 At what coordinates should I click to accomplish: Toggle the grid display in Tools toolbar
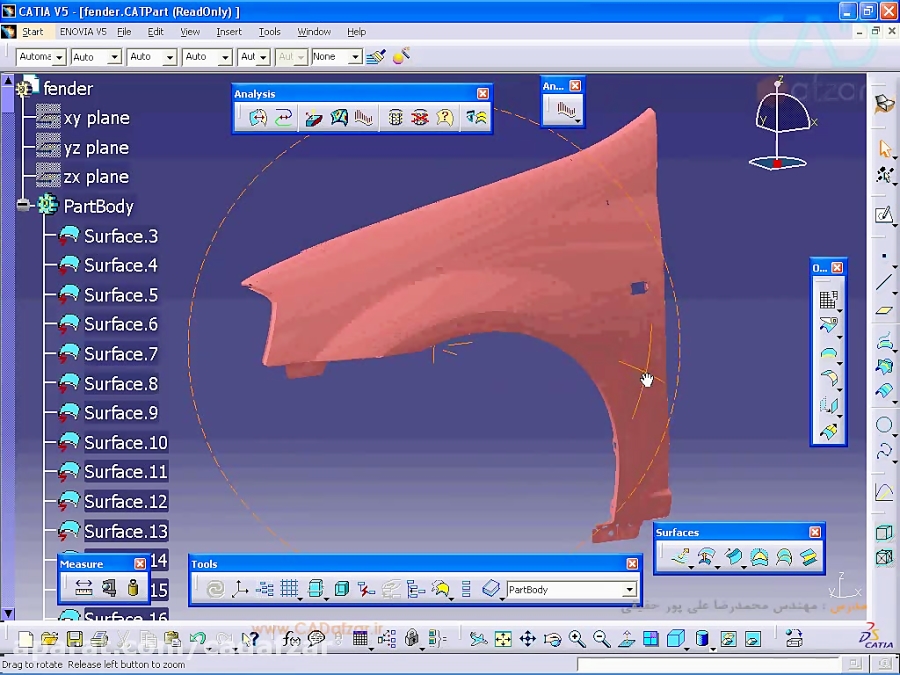(290, 589)
